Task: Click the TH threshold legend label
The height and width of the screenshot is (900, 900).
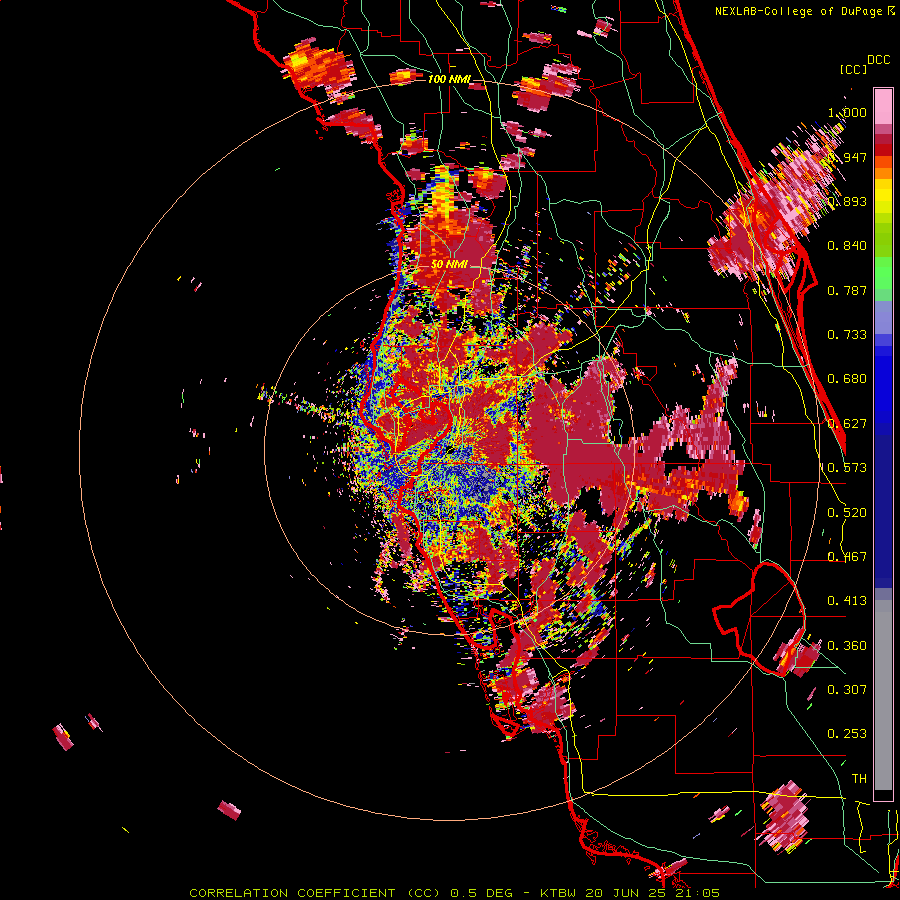Action: (x=859, y=779)
